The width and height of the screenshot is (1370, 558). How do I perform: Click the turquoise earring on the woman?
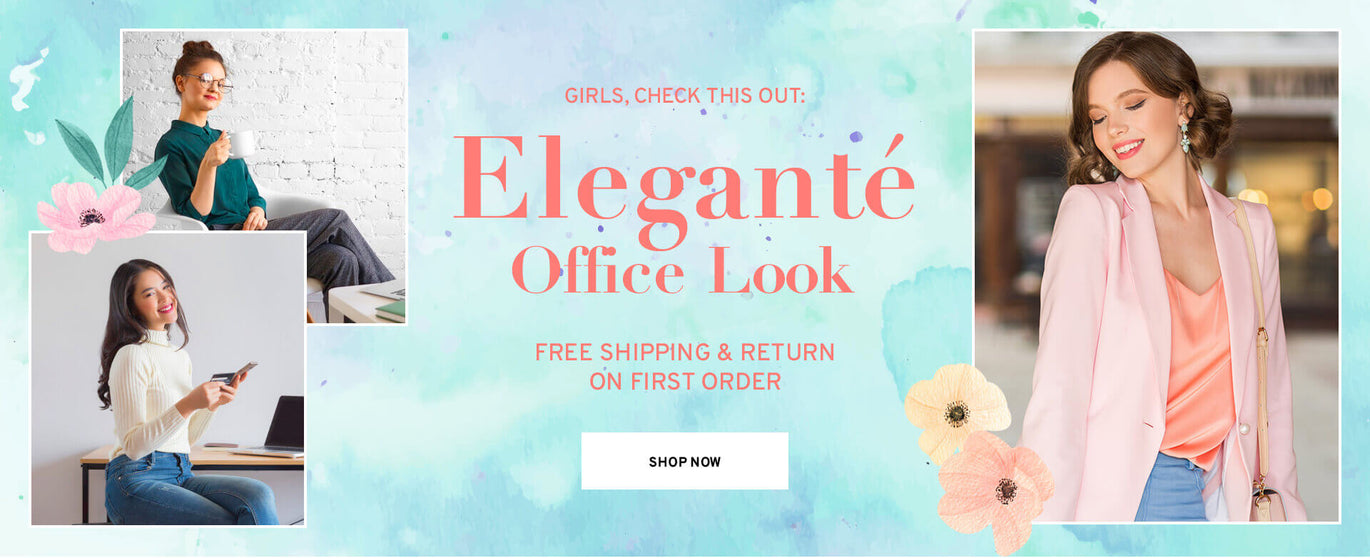coord(1185,136)
